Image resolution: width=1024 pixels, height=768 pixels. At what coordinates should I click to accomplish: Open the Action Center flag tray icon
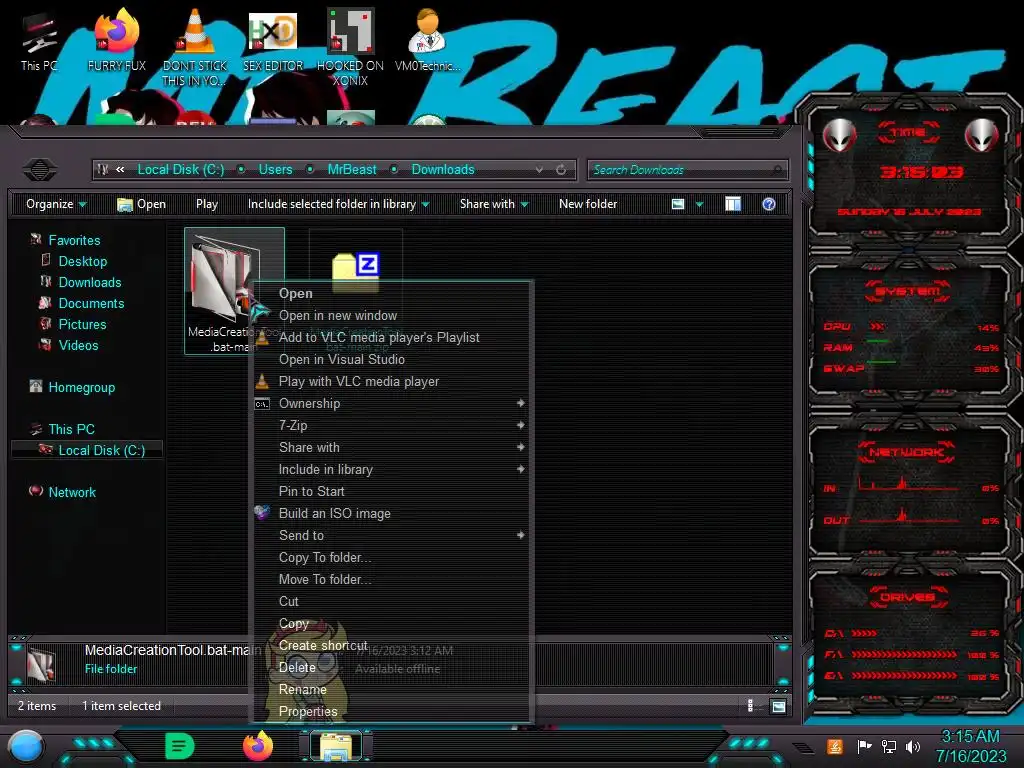click(x=864, y=746)
